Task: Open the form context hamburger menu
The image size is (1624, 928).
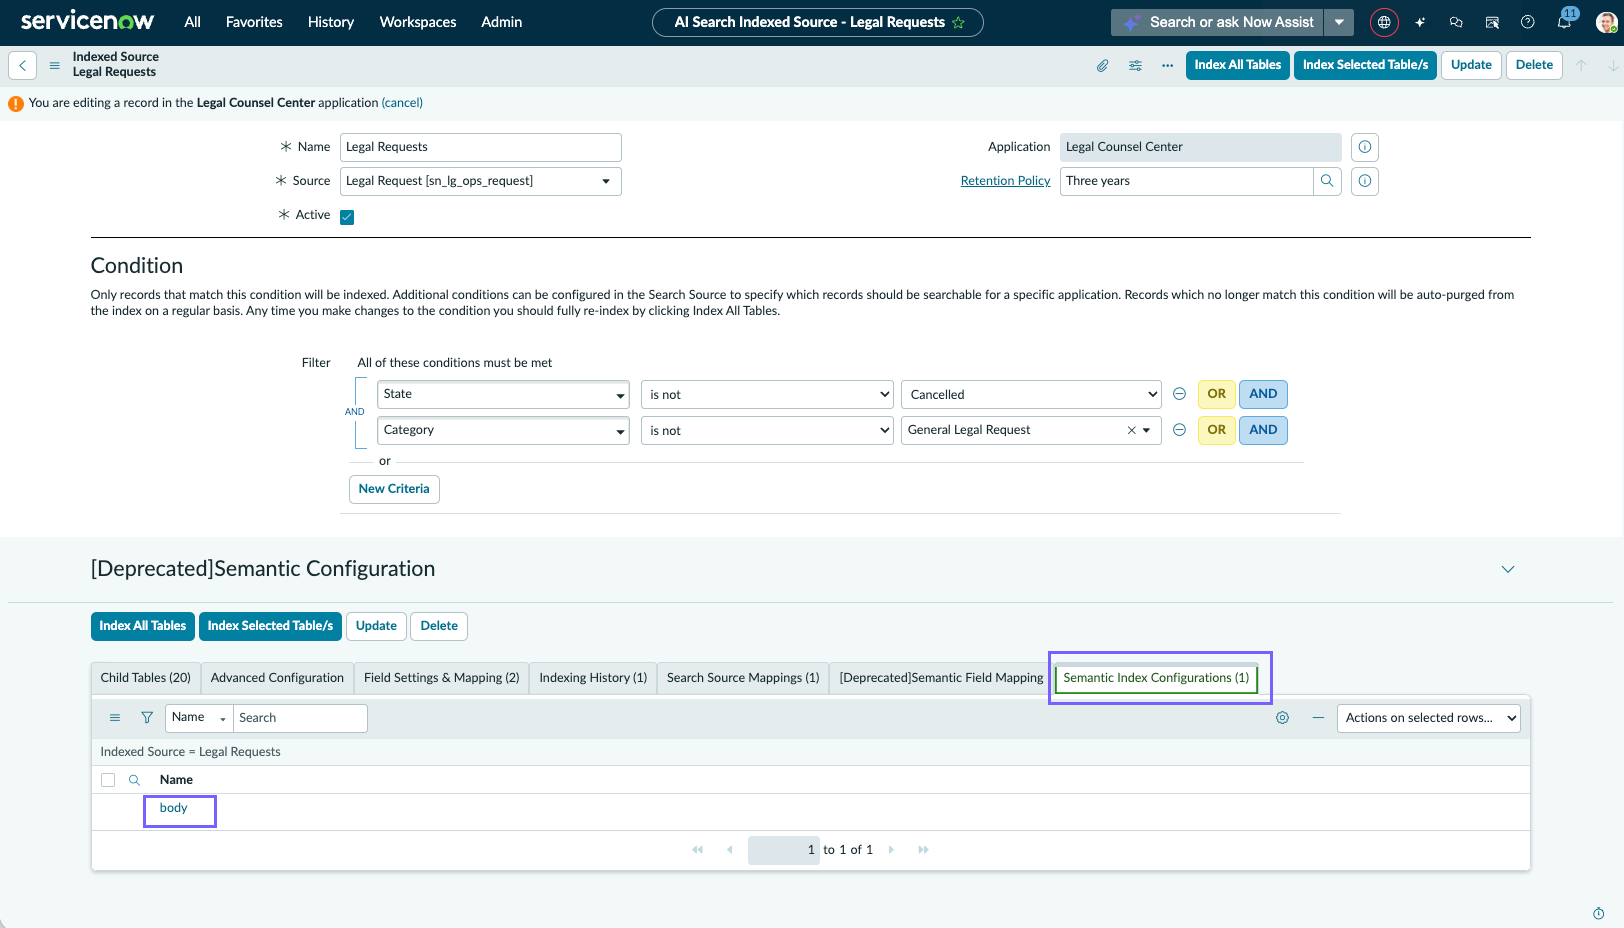Action: click(55, 65)
